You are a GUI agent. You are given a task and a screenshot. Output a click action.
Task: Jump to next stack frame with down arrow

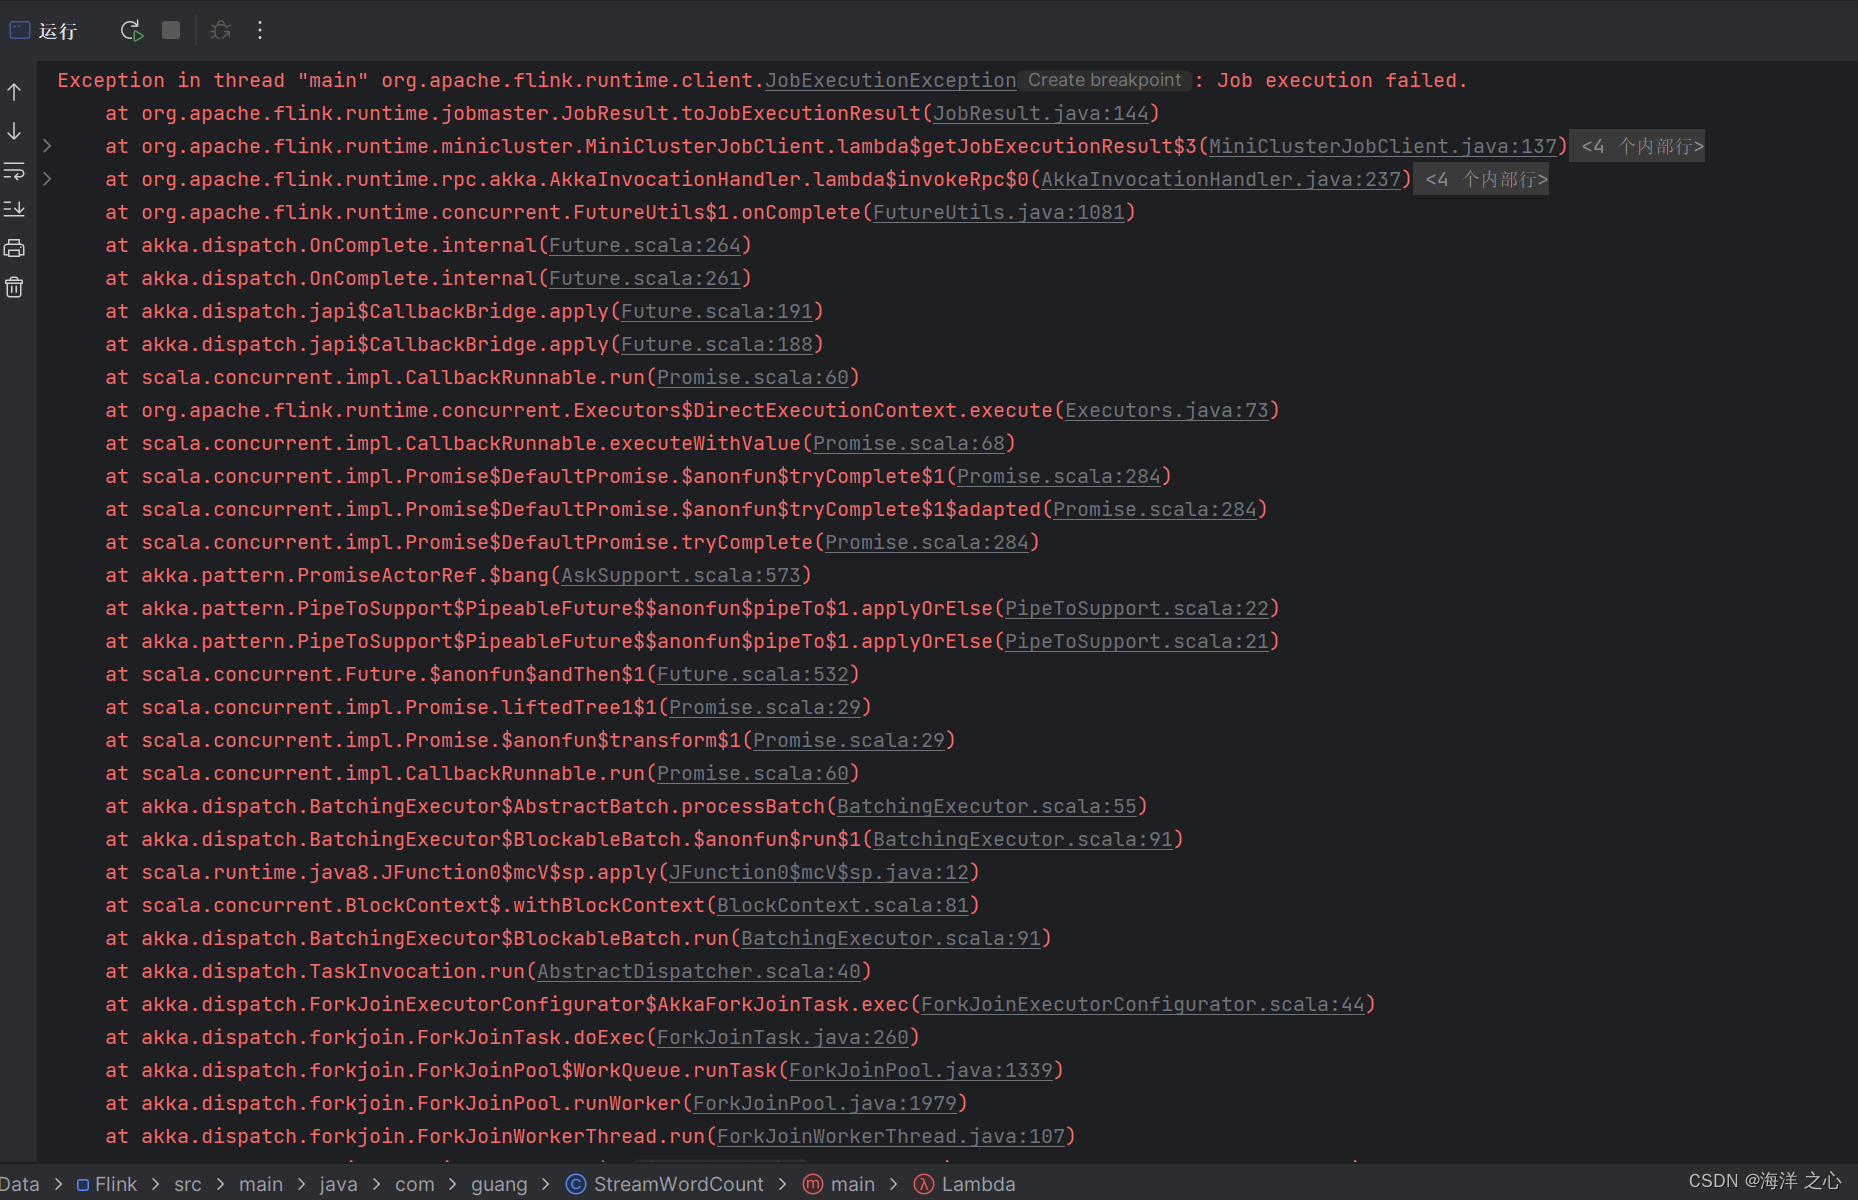[14, 131]
